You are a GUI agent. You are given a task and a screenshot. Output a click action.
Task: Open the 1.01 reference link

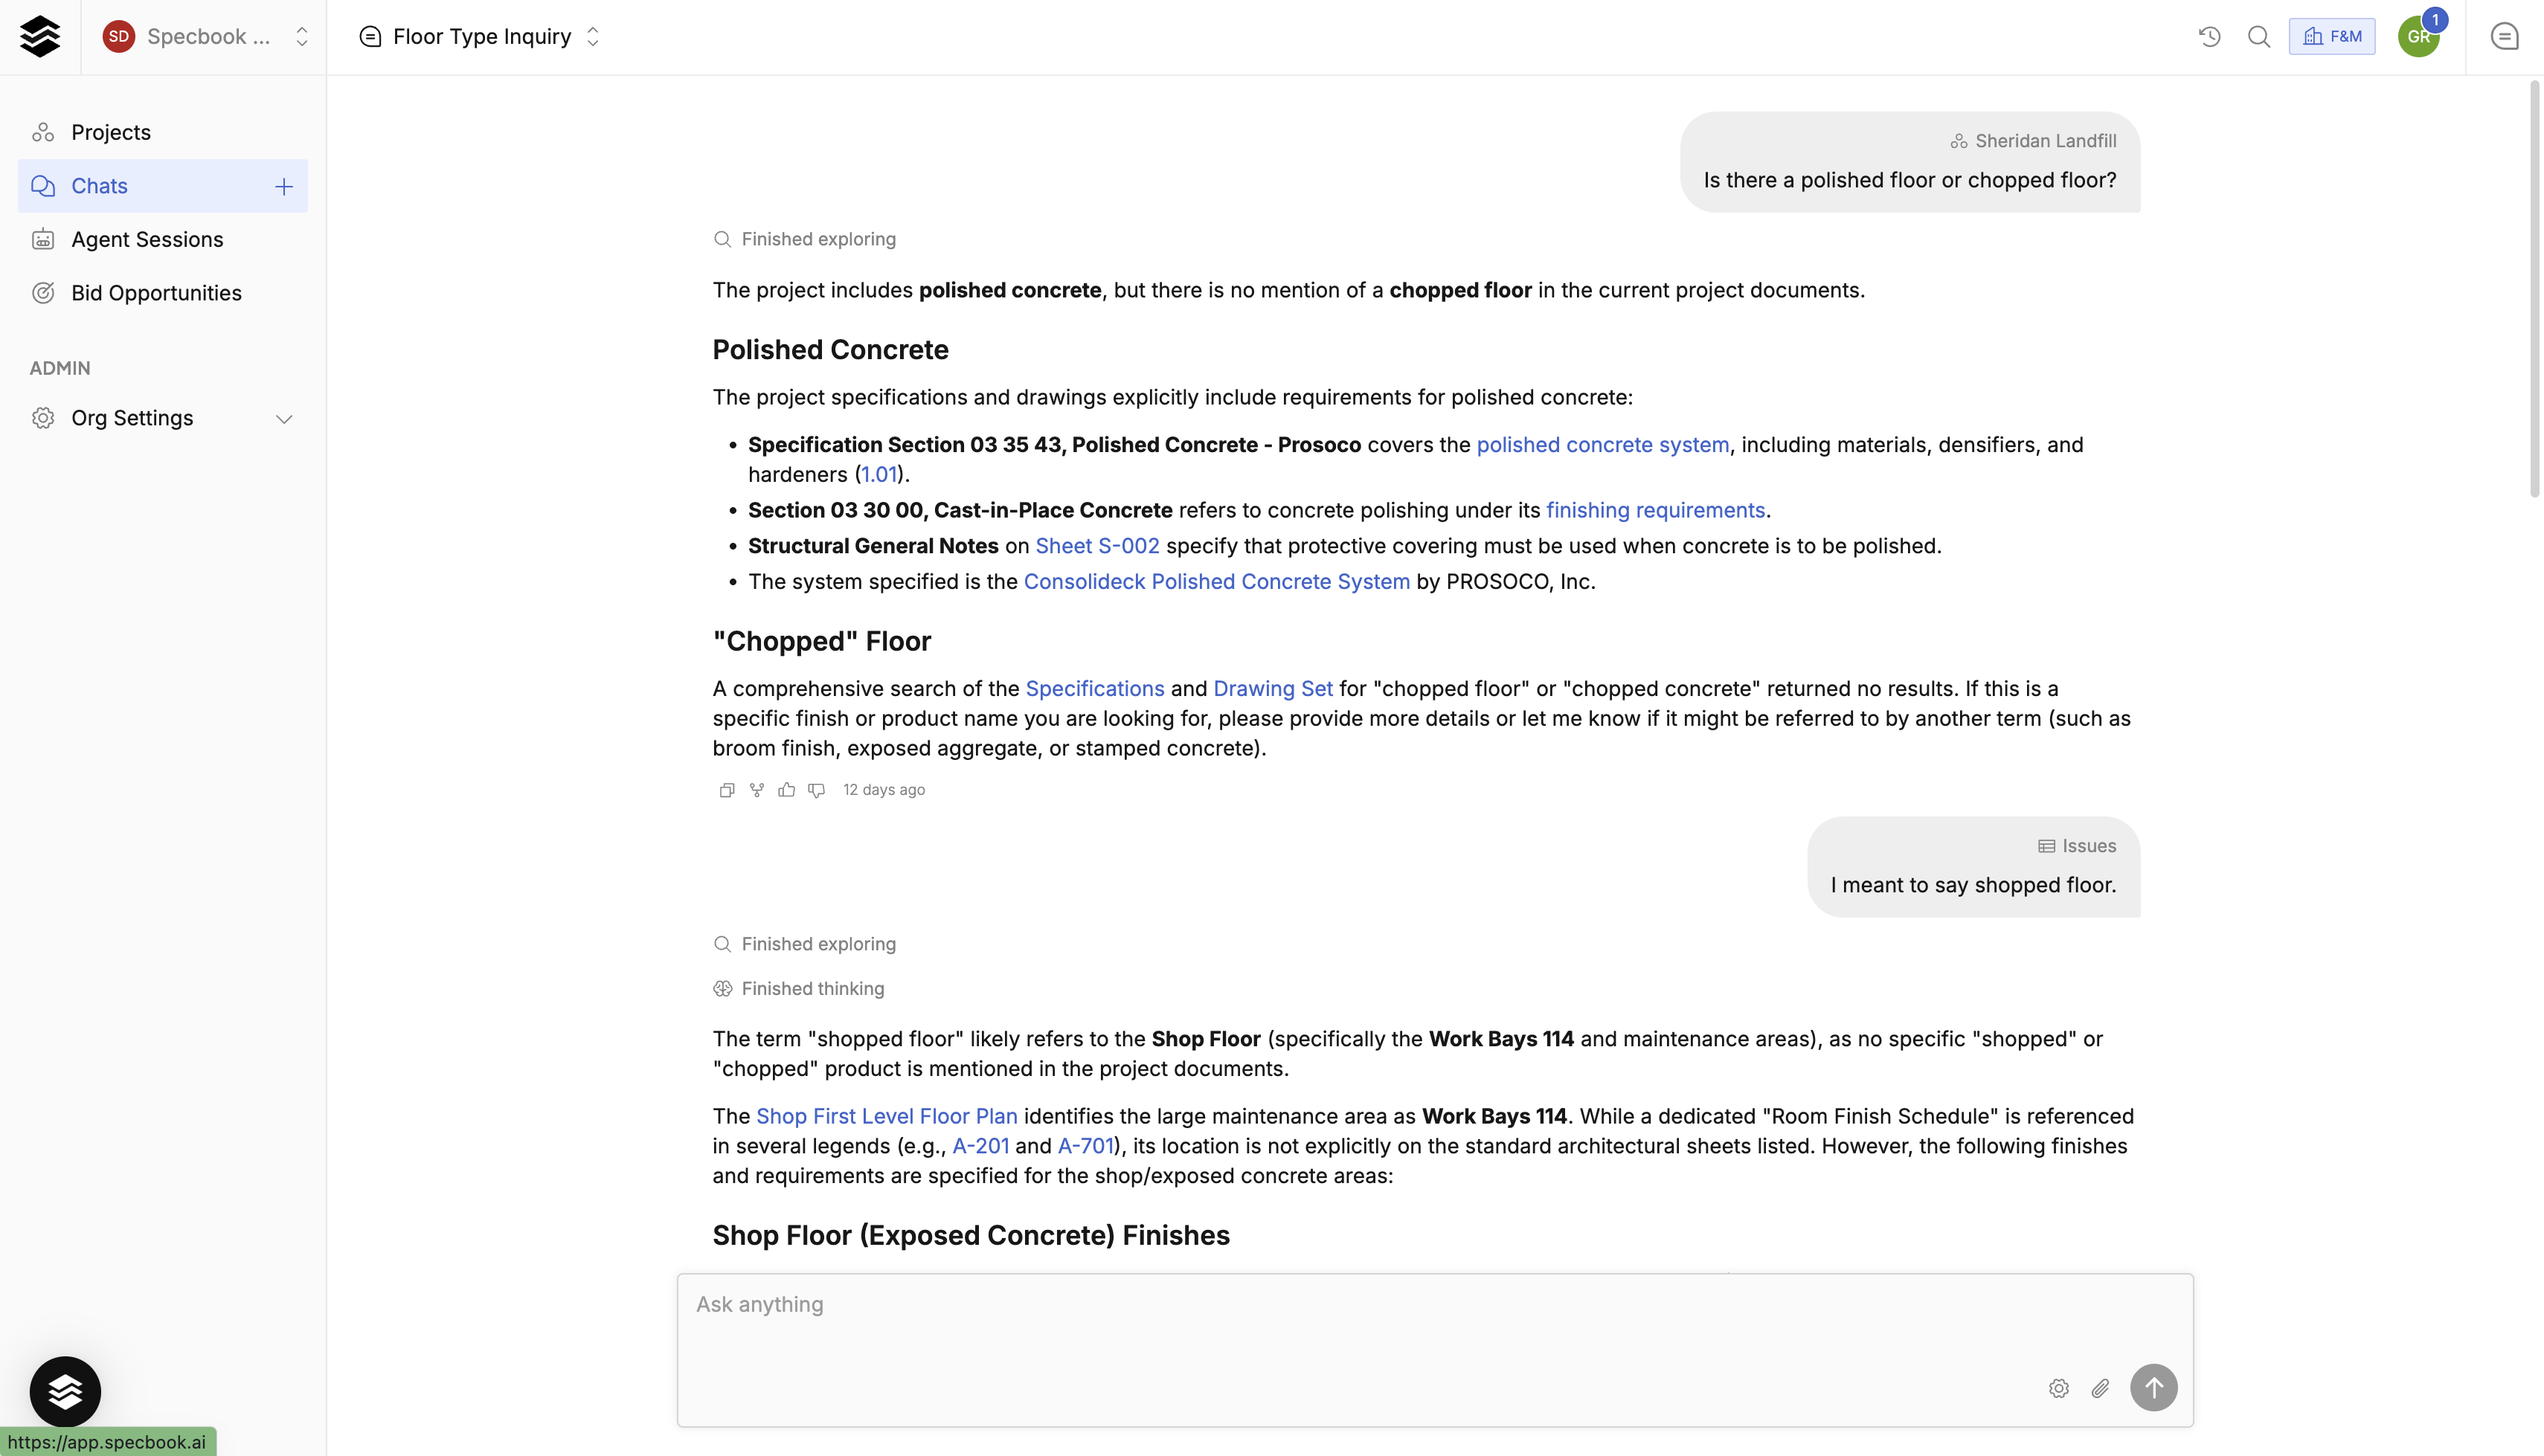coord(879,475)
